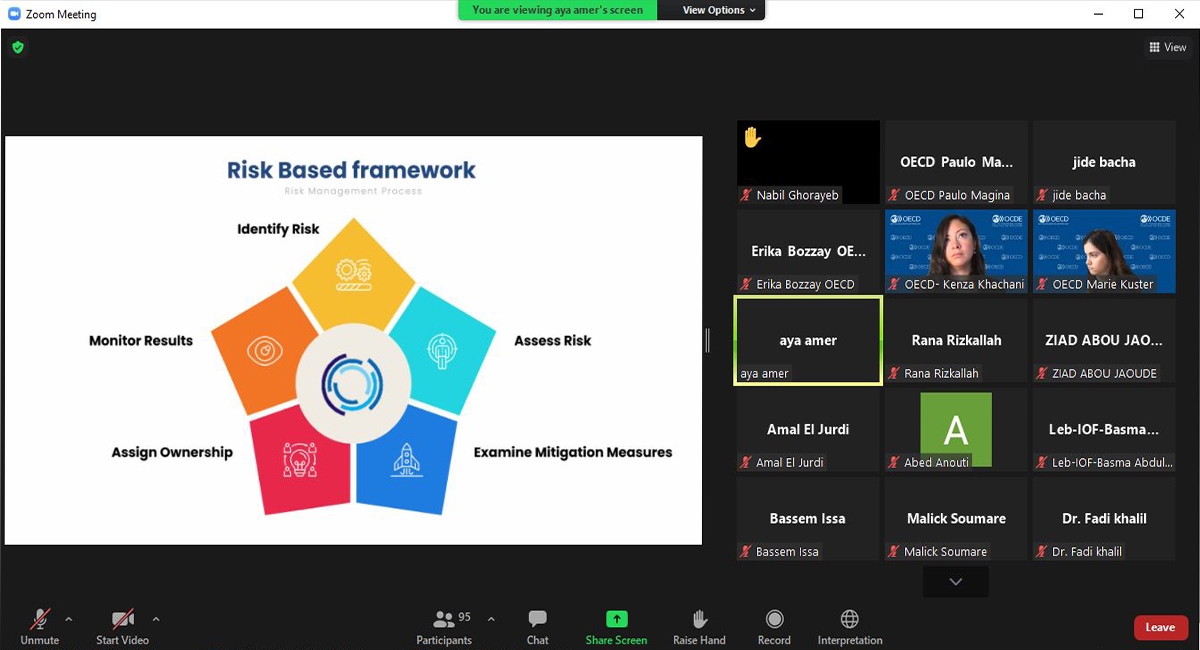Open the Interpretation globe icon
The image size is (1200, 650).
click(x=849, y=620)
